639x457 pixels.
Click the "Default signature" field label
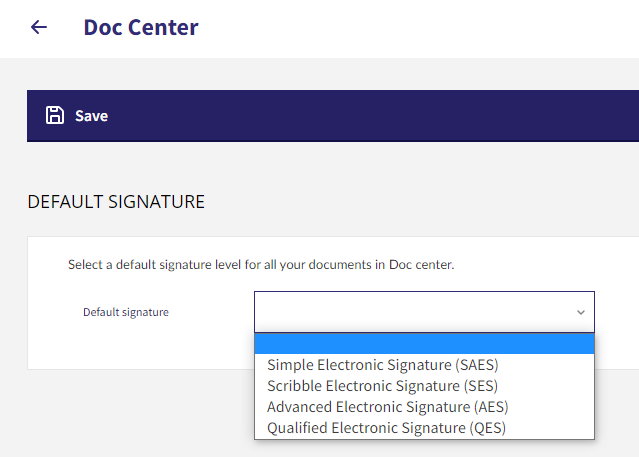(x=126, y=312)
